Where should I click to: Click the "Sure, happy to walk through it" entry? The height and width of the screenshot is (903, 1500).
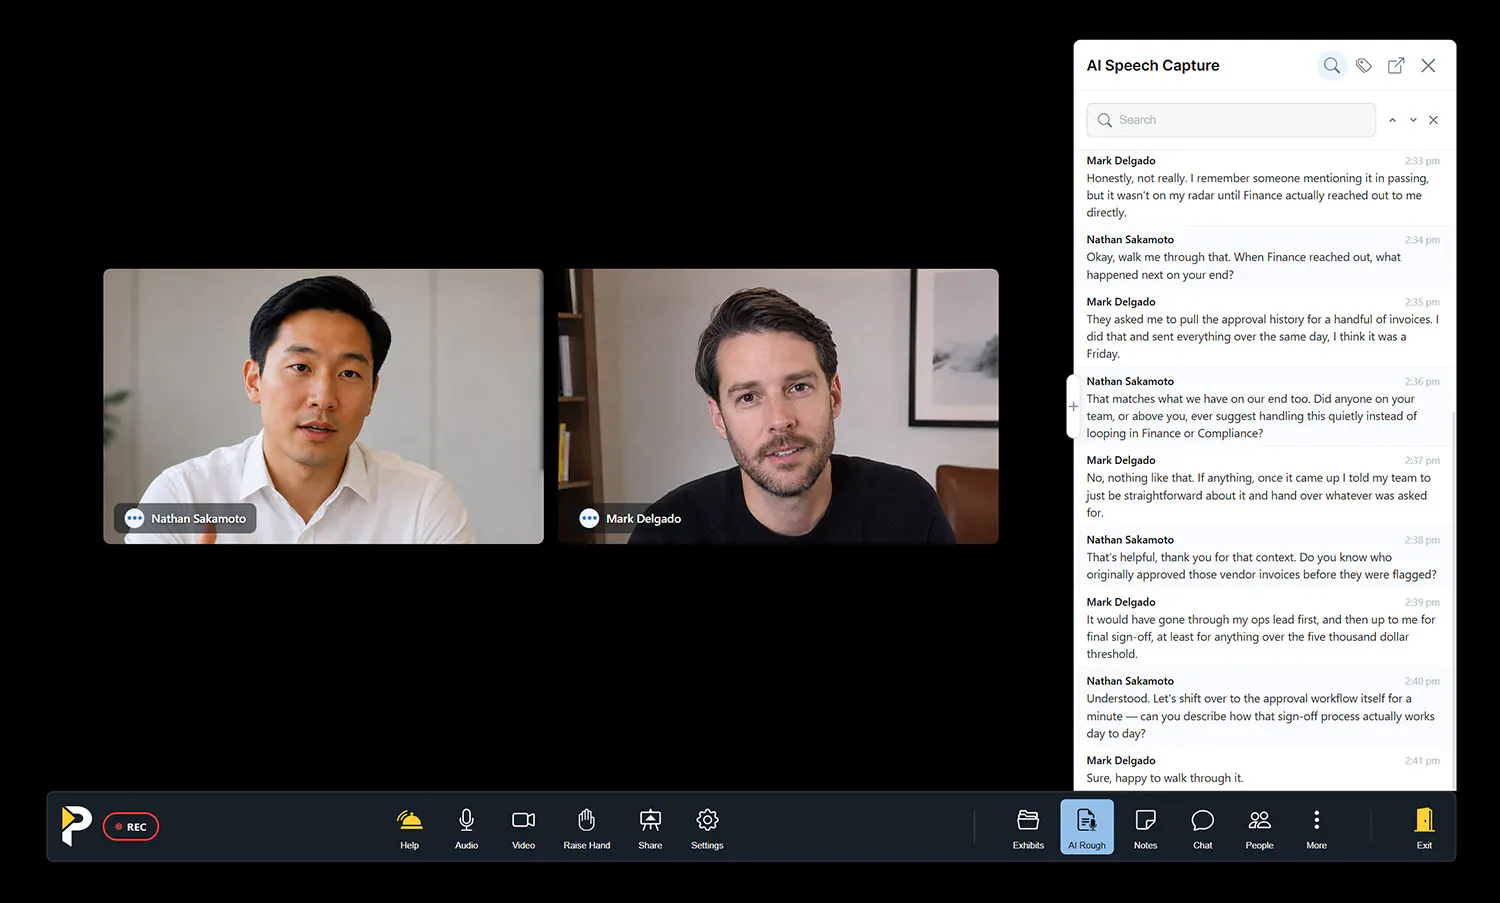pos(1263,769)
